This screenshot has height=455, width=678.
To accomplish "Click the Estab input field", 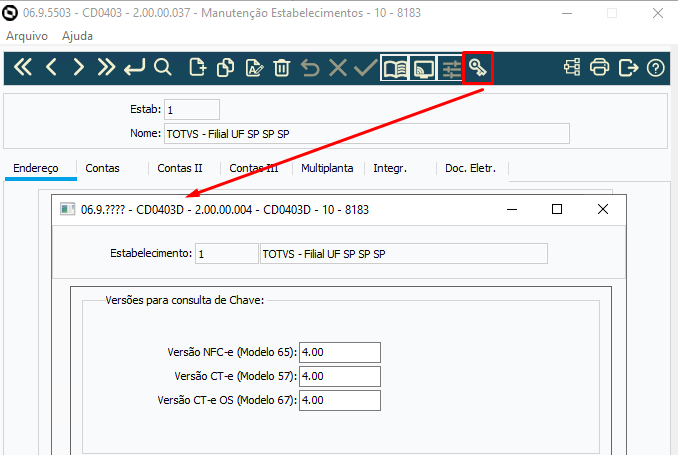I will (x=192, y=109).
